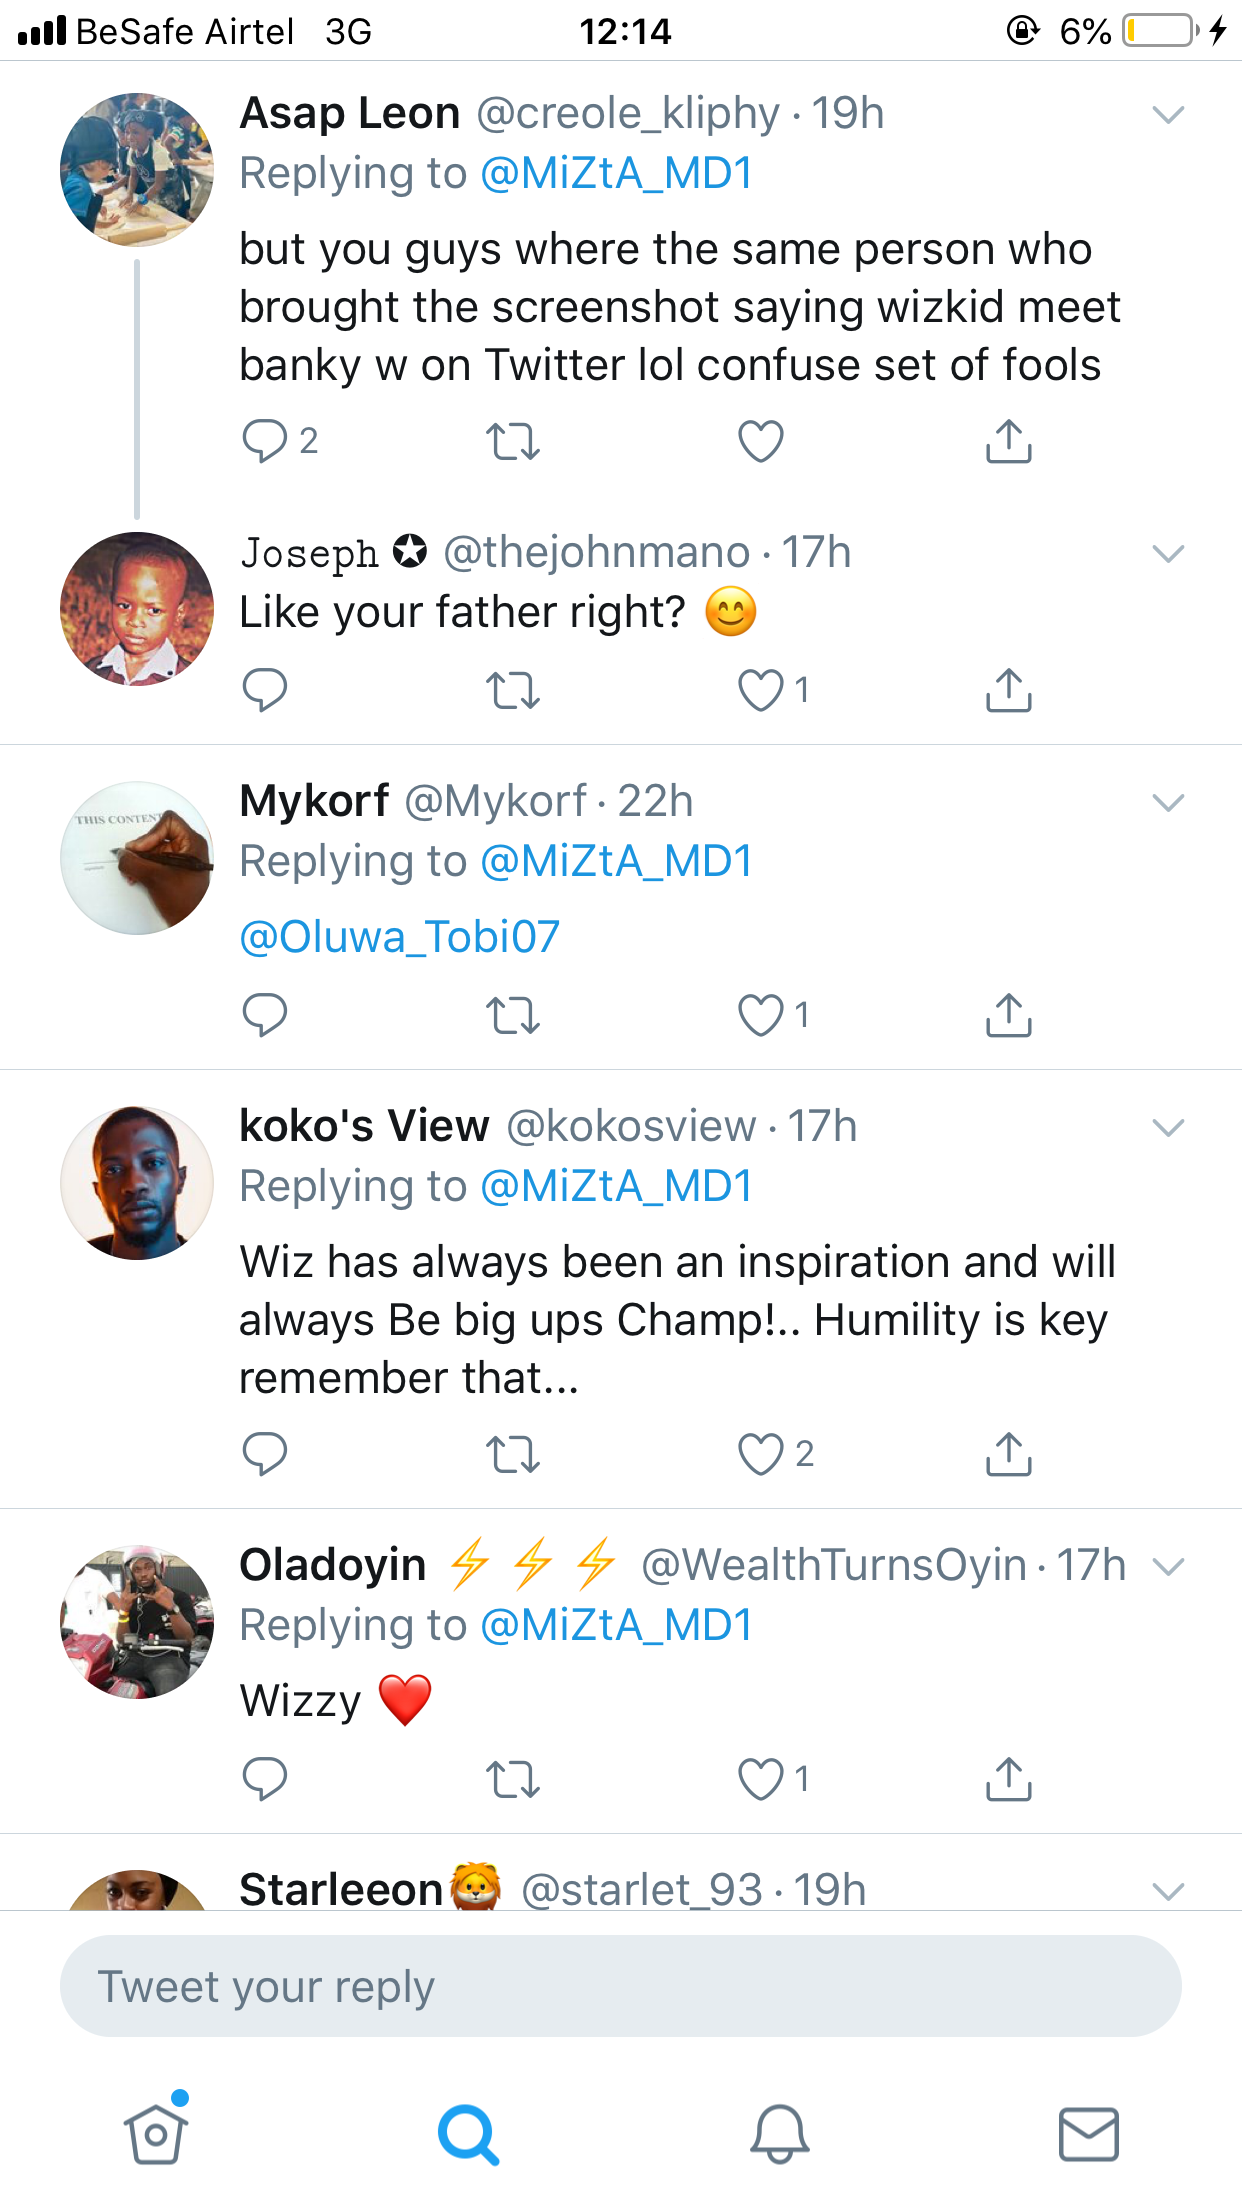Open options chevron on Asap Leon's tweet
The width and height of the screenshot is (1242, 2208).
coord(1168,114)
